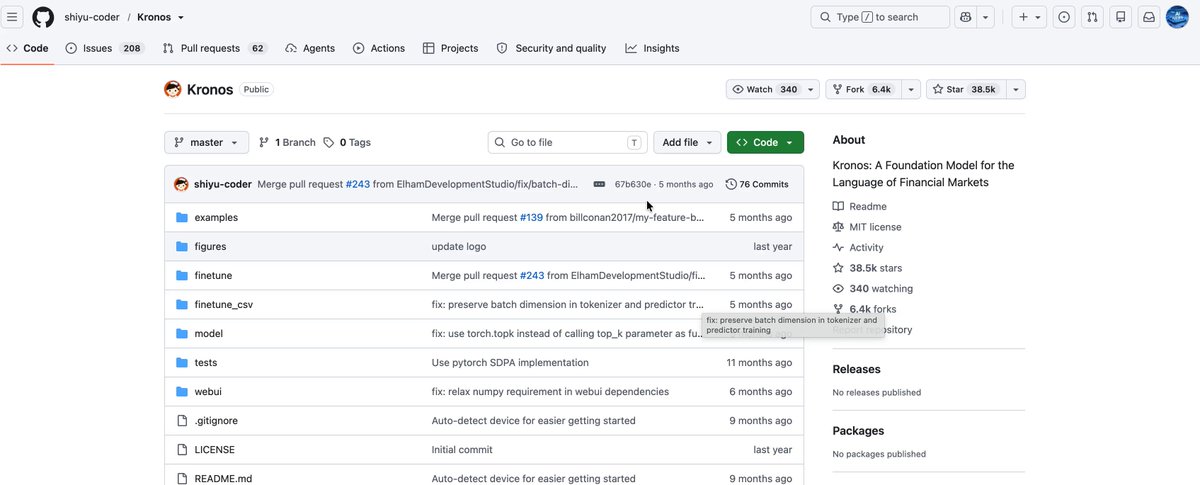This screenshot has height=485, width=1200.
Task: Open the Releases section heading
Action: pyautogui.click(x=856, y=369)
